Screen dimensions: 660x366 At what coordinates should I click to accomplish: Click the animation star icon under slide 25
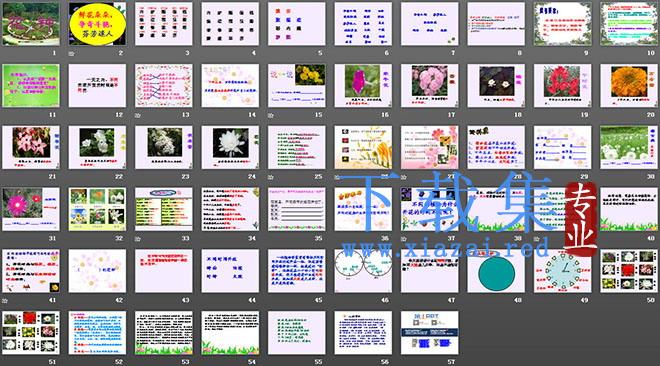[271, 177]
